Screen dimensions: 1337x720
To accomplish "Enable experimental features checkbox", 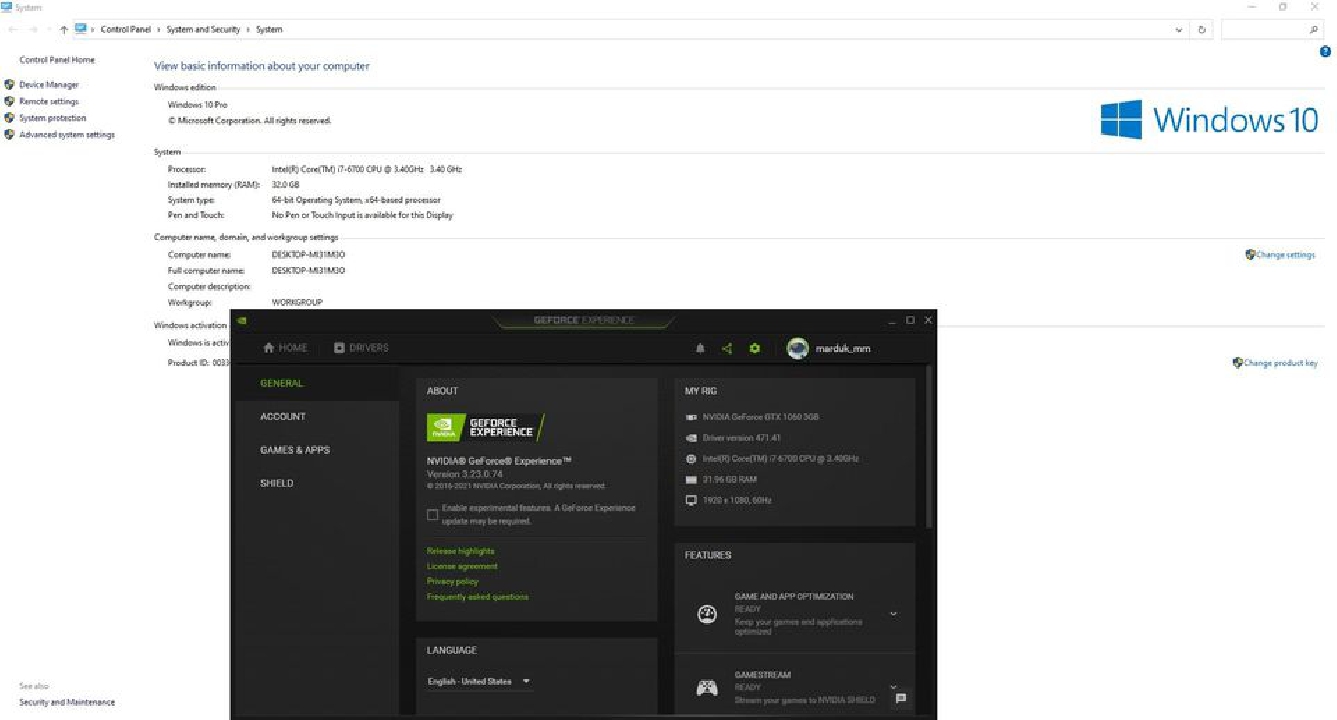I will (432, 514).
